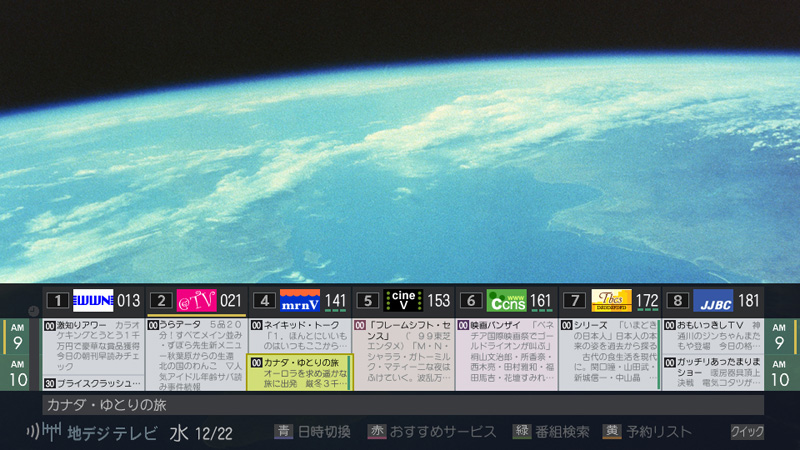This screenshot has height=450, width=800.
Task: Select channel number 021
Action: pyautogui.click(x=231, y=301)
